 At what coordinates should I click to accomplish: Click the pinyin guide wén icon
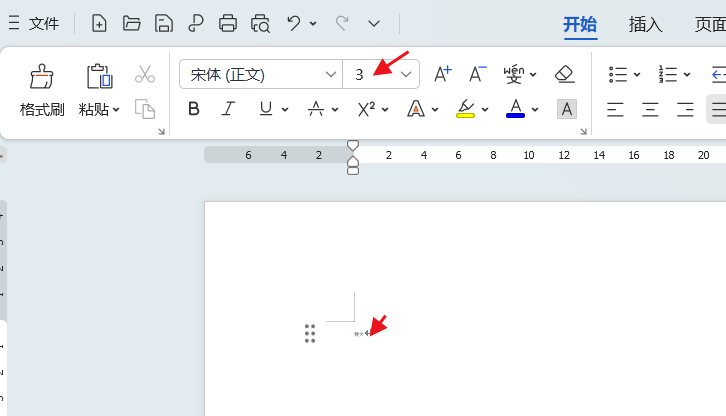(513, 74)
